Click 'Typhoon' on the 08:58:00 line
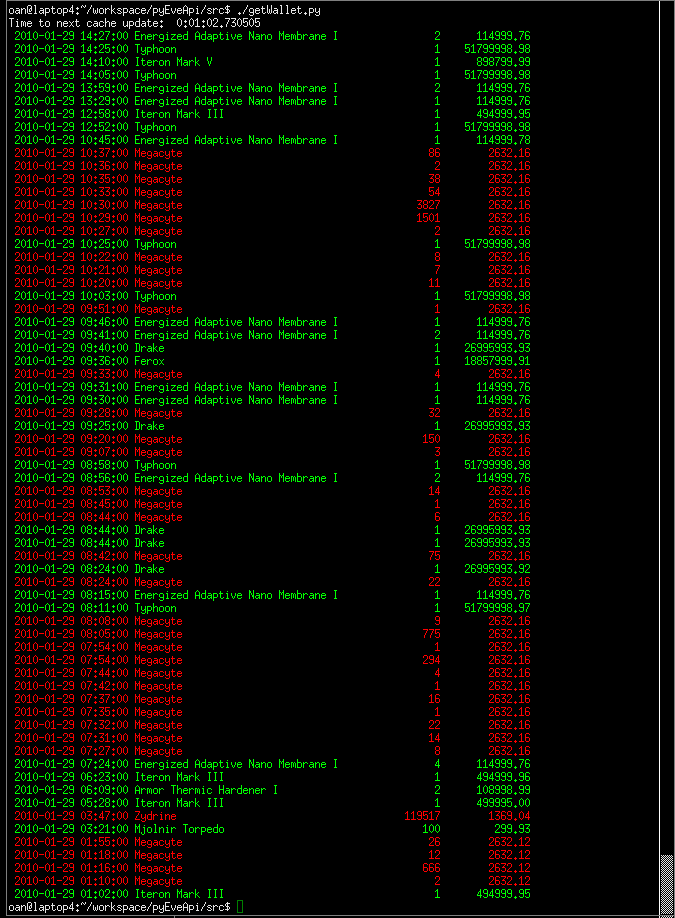Viewport: 675px width, 918px height. 155,465
